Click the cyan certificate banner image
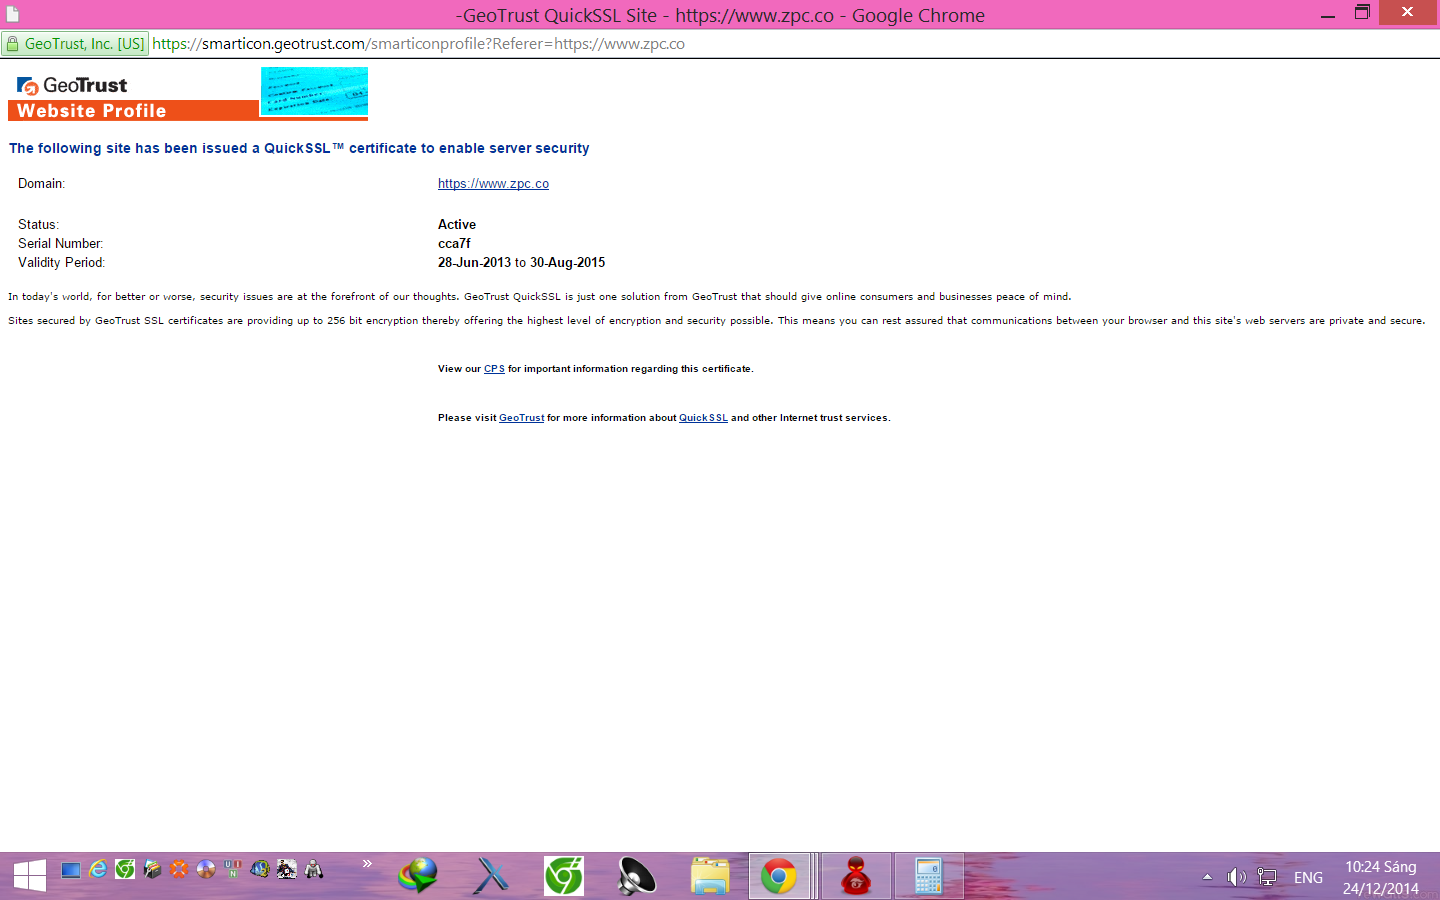The width and height of the screenshot is (1440, 900). pos(314,92)
